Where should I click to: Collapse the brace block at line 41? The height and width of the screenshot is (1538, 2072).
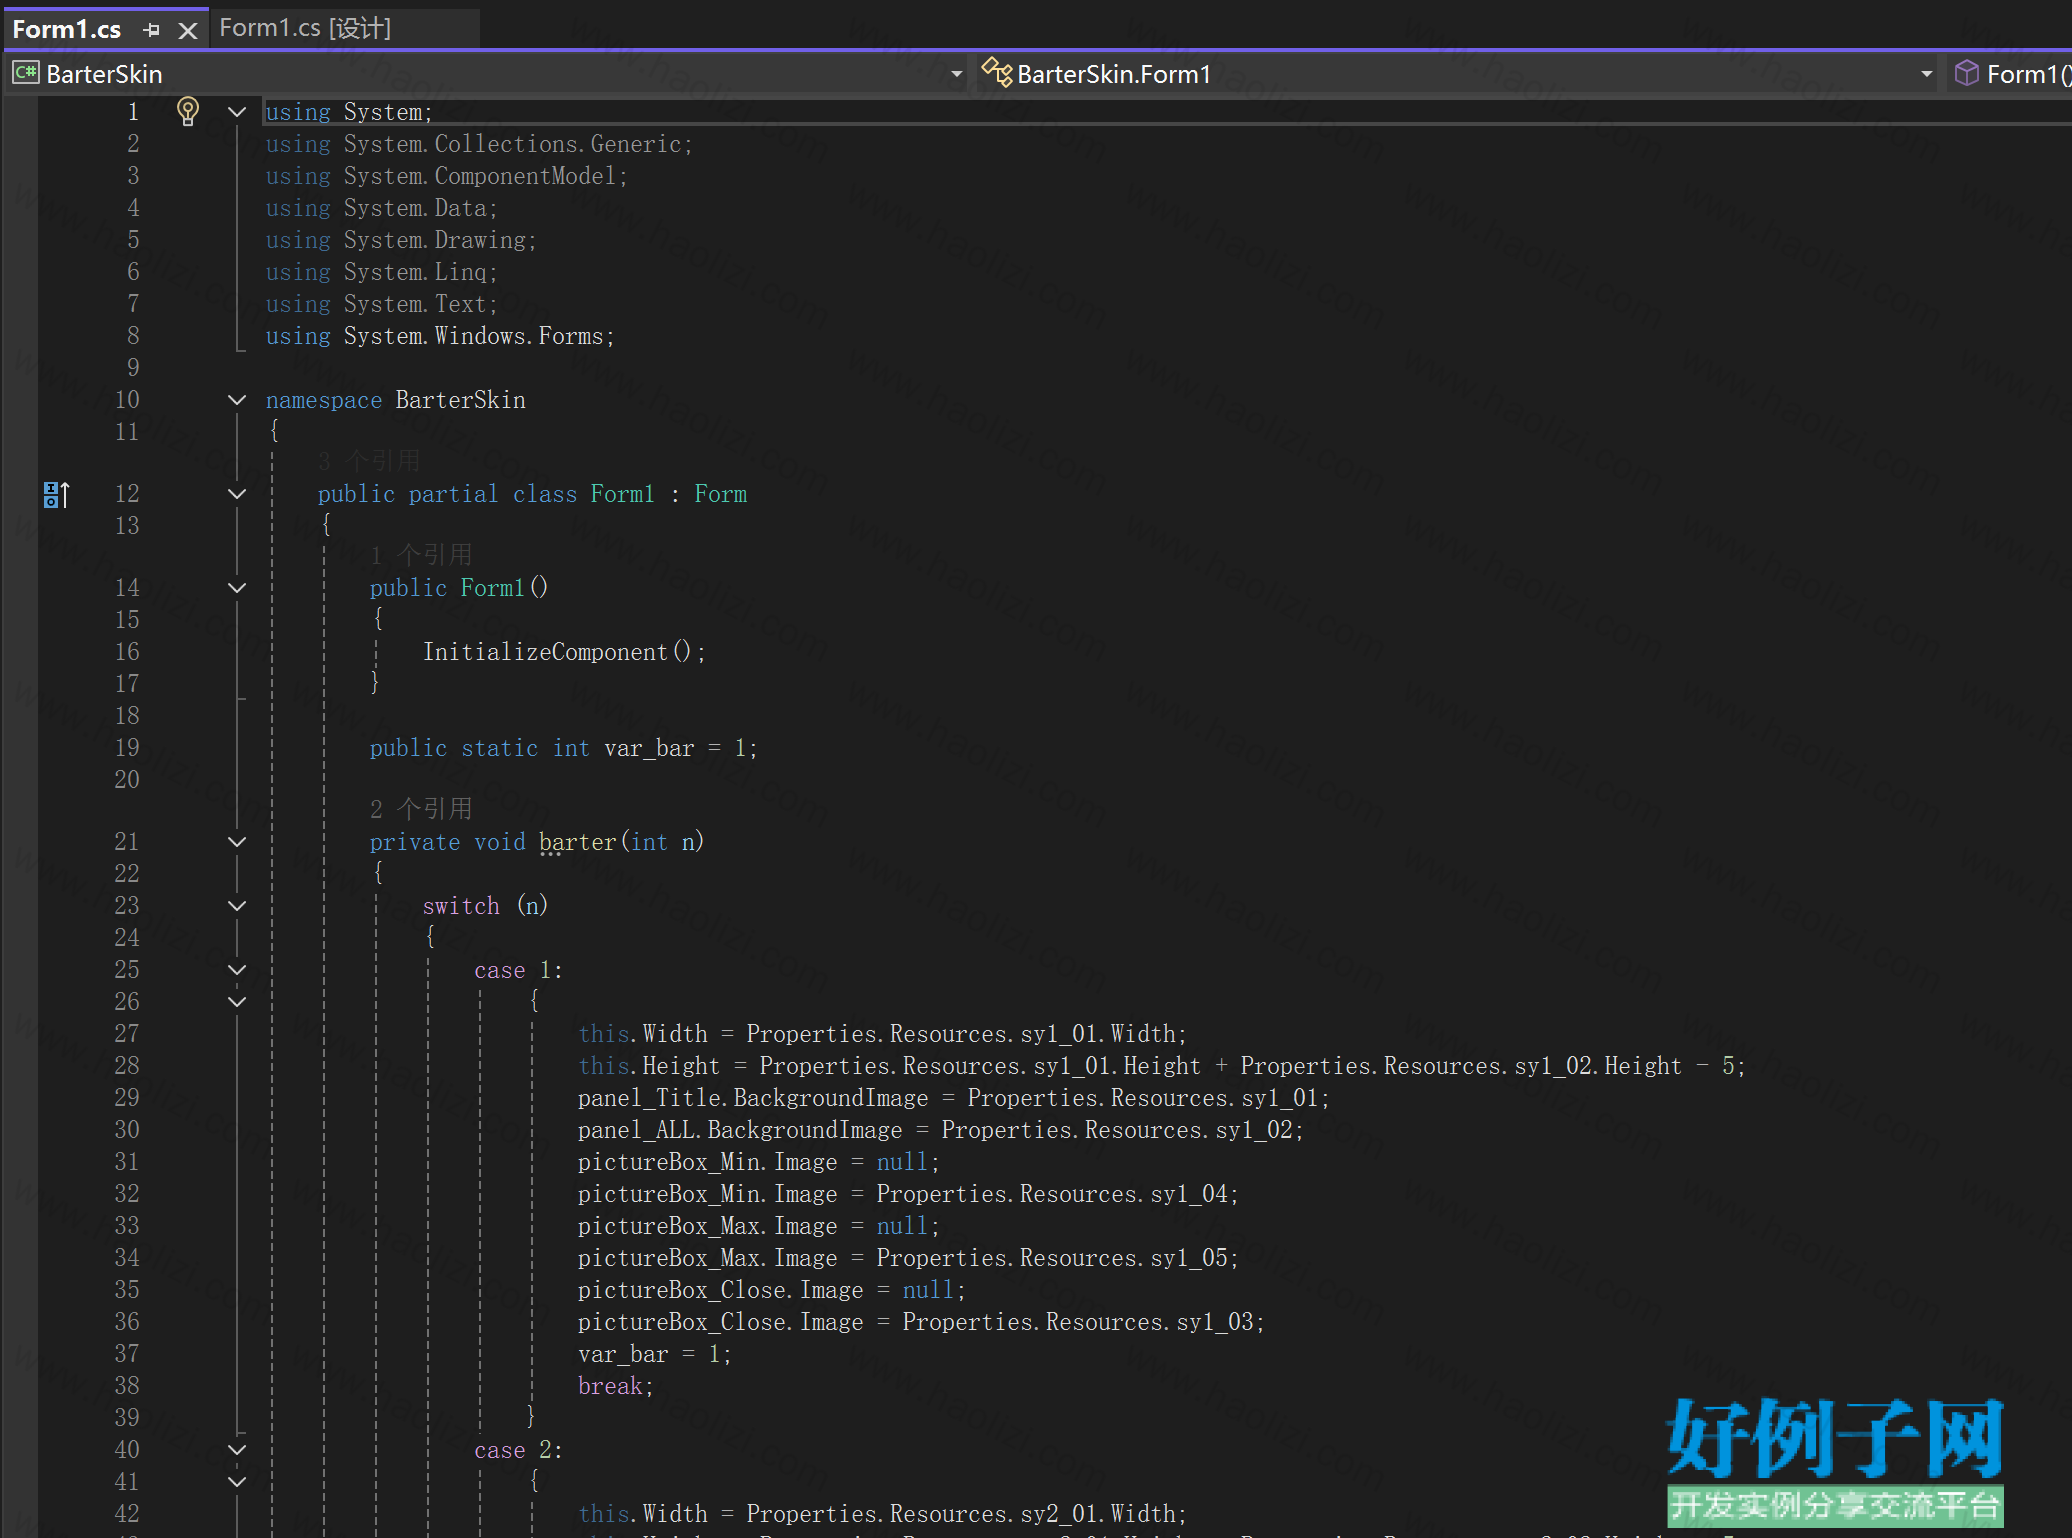tap(237, 1482)
